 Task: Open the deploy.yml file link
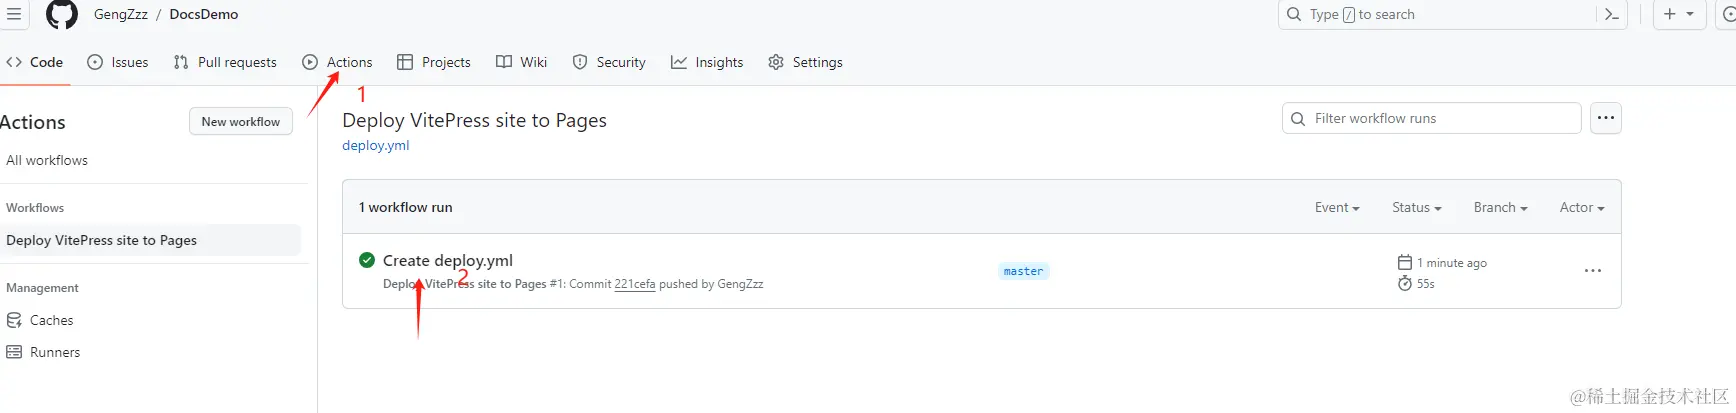376,145
